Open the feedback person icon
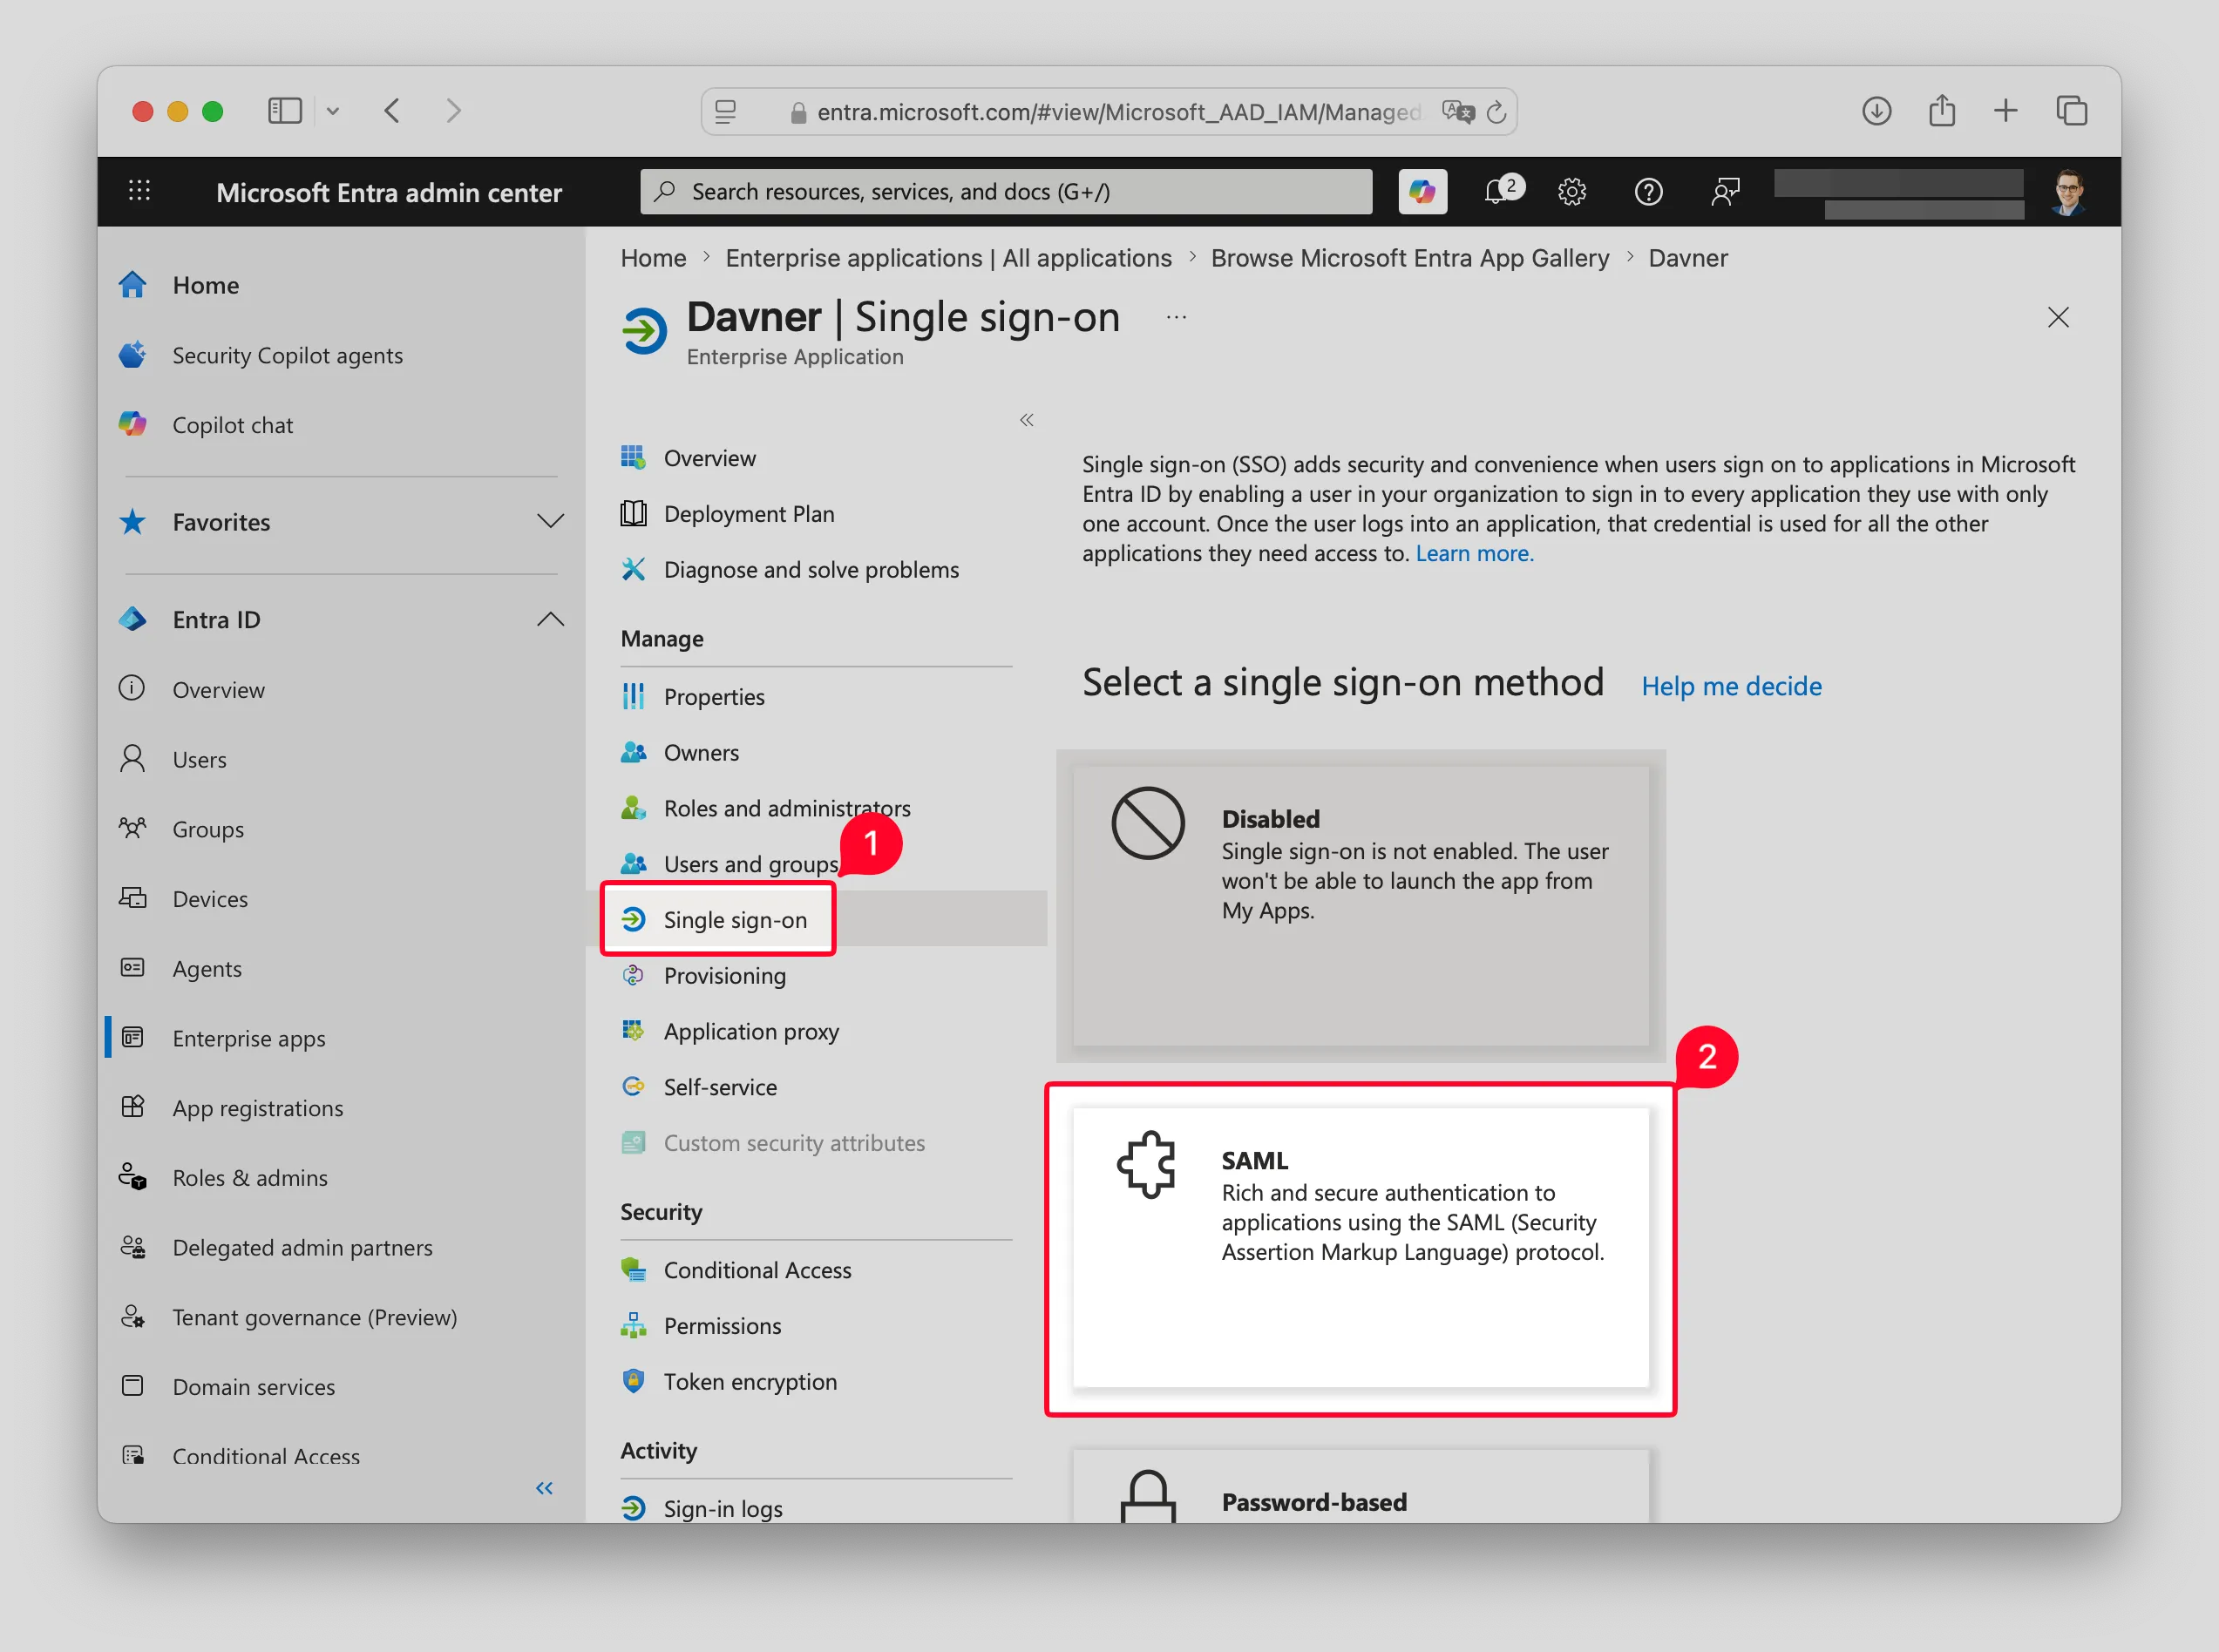 click(x=1725, y=191)
